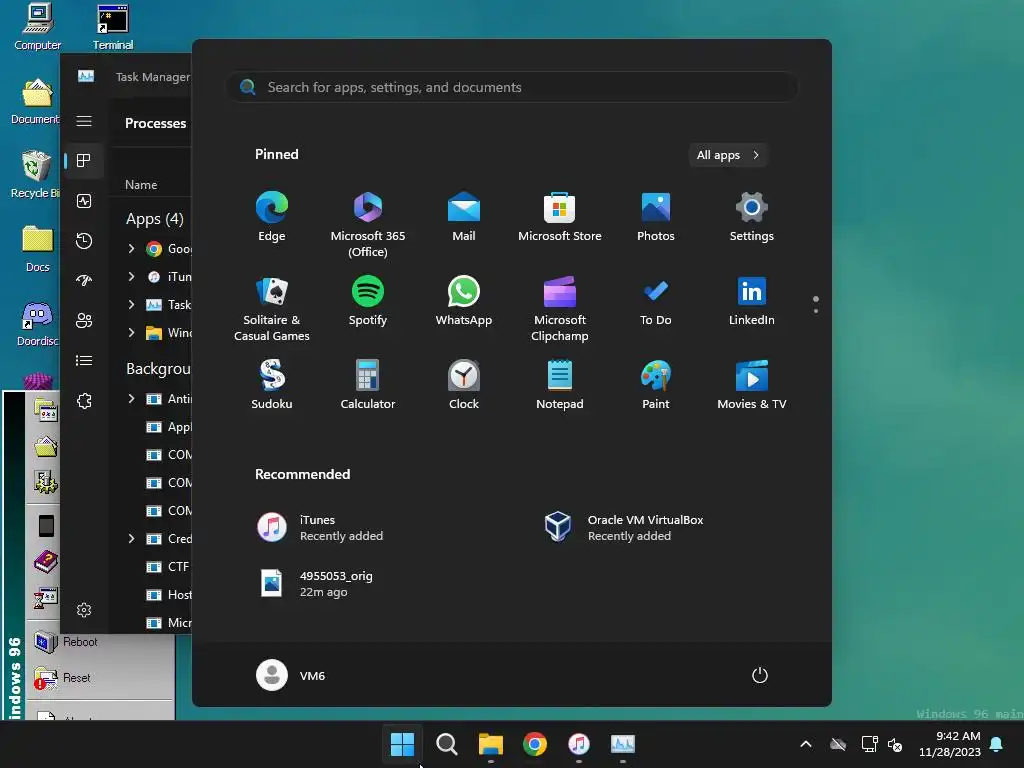
Task: Open Movies & TV app
Action: (x=752, y=385)
